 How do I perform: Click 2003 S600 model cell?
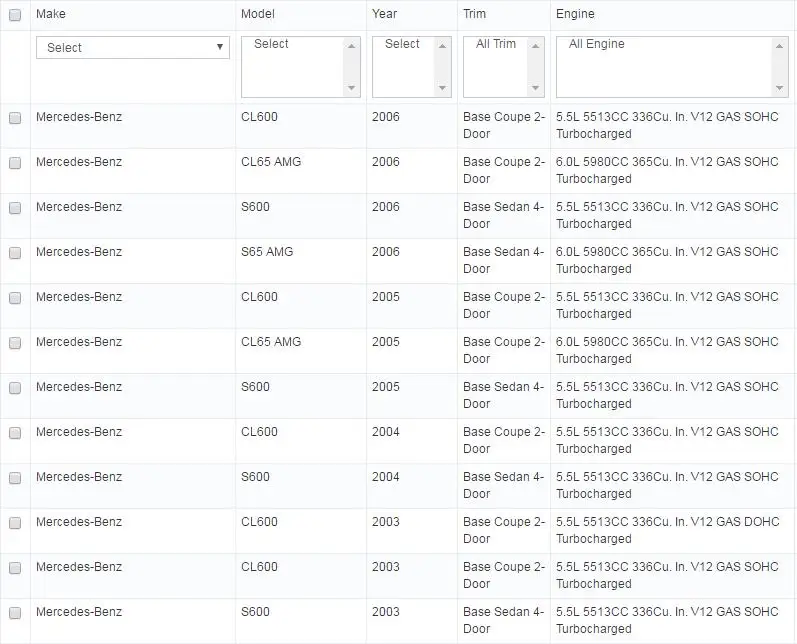(255, 611)
